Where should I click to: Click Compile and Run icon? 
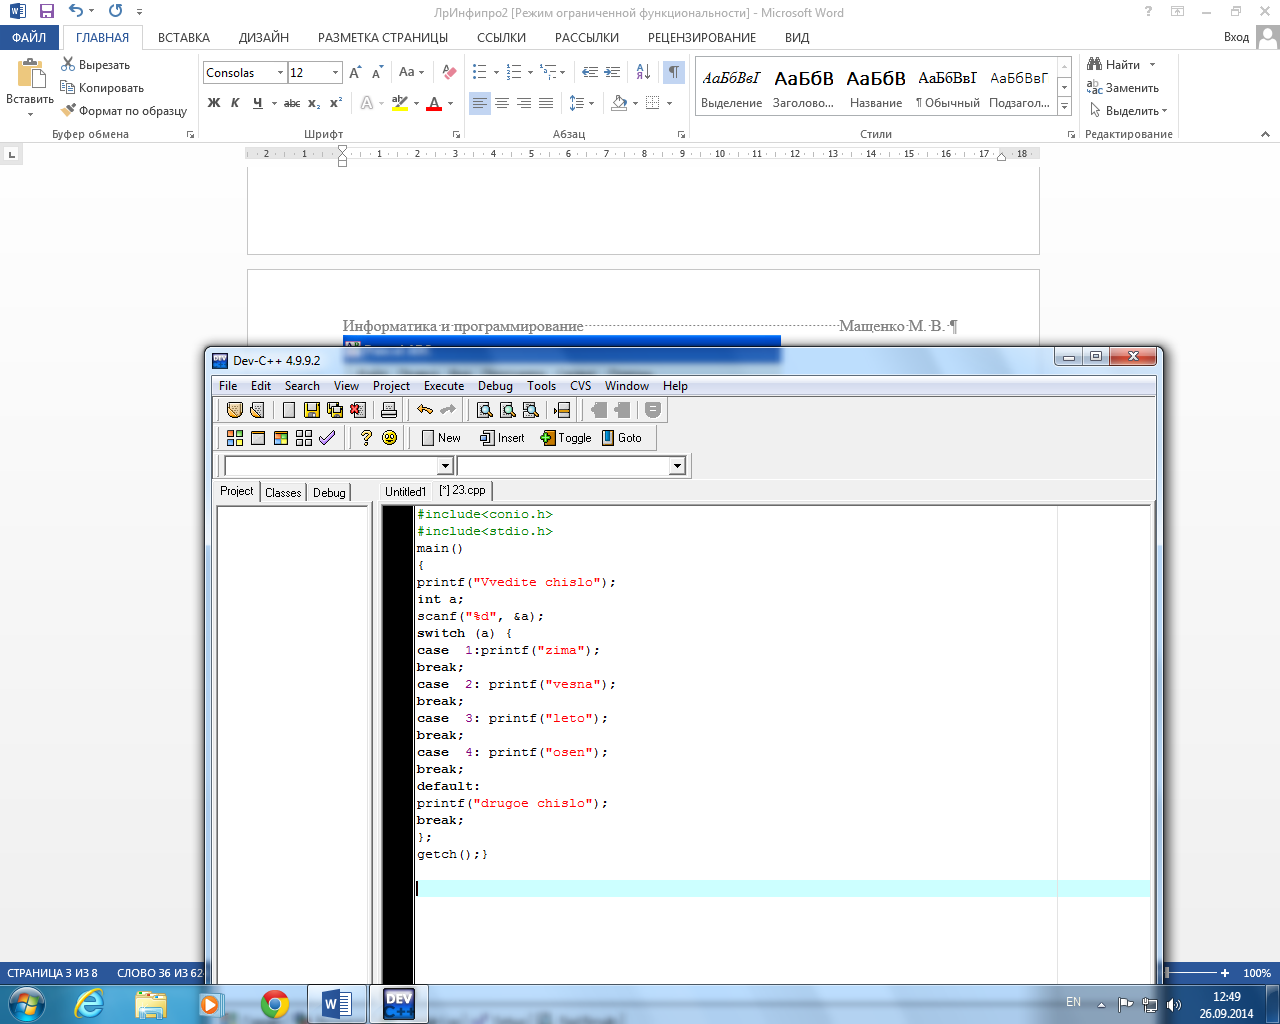(x=281, y=438)
